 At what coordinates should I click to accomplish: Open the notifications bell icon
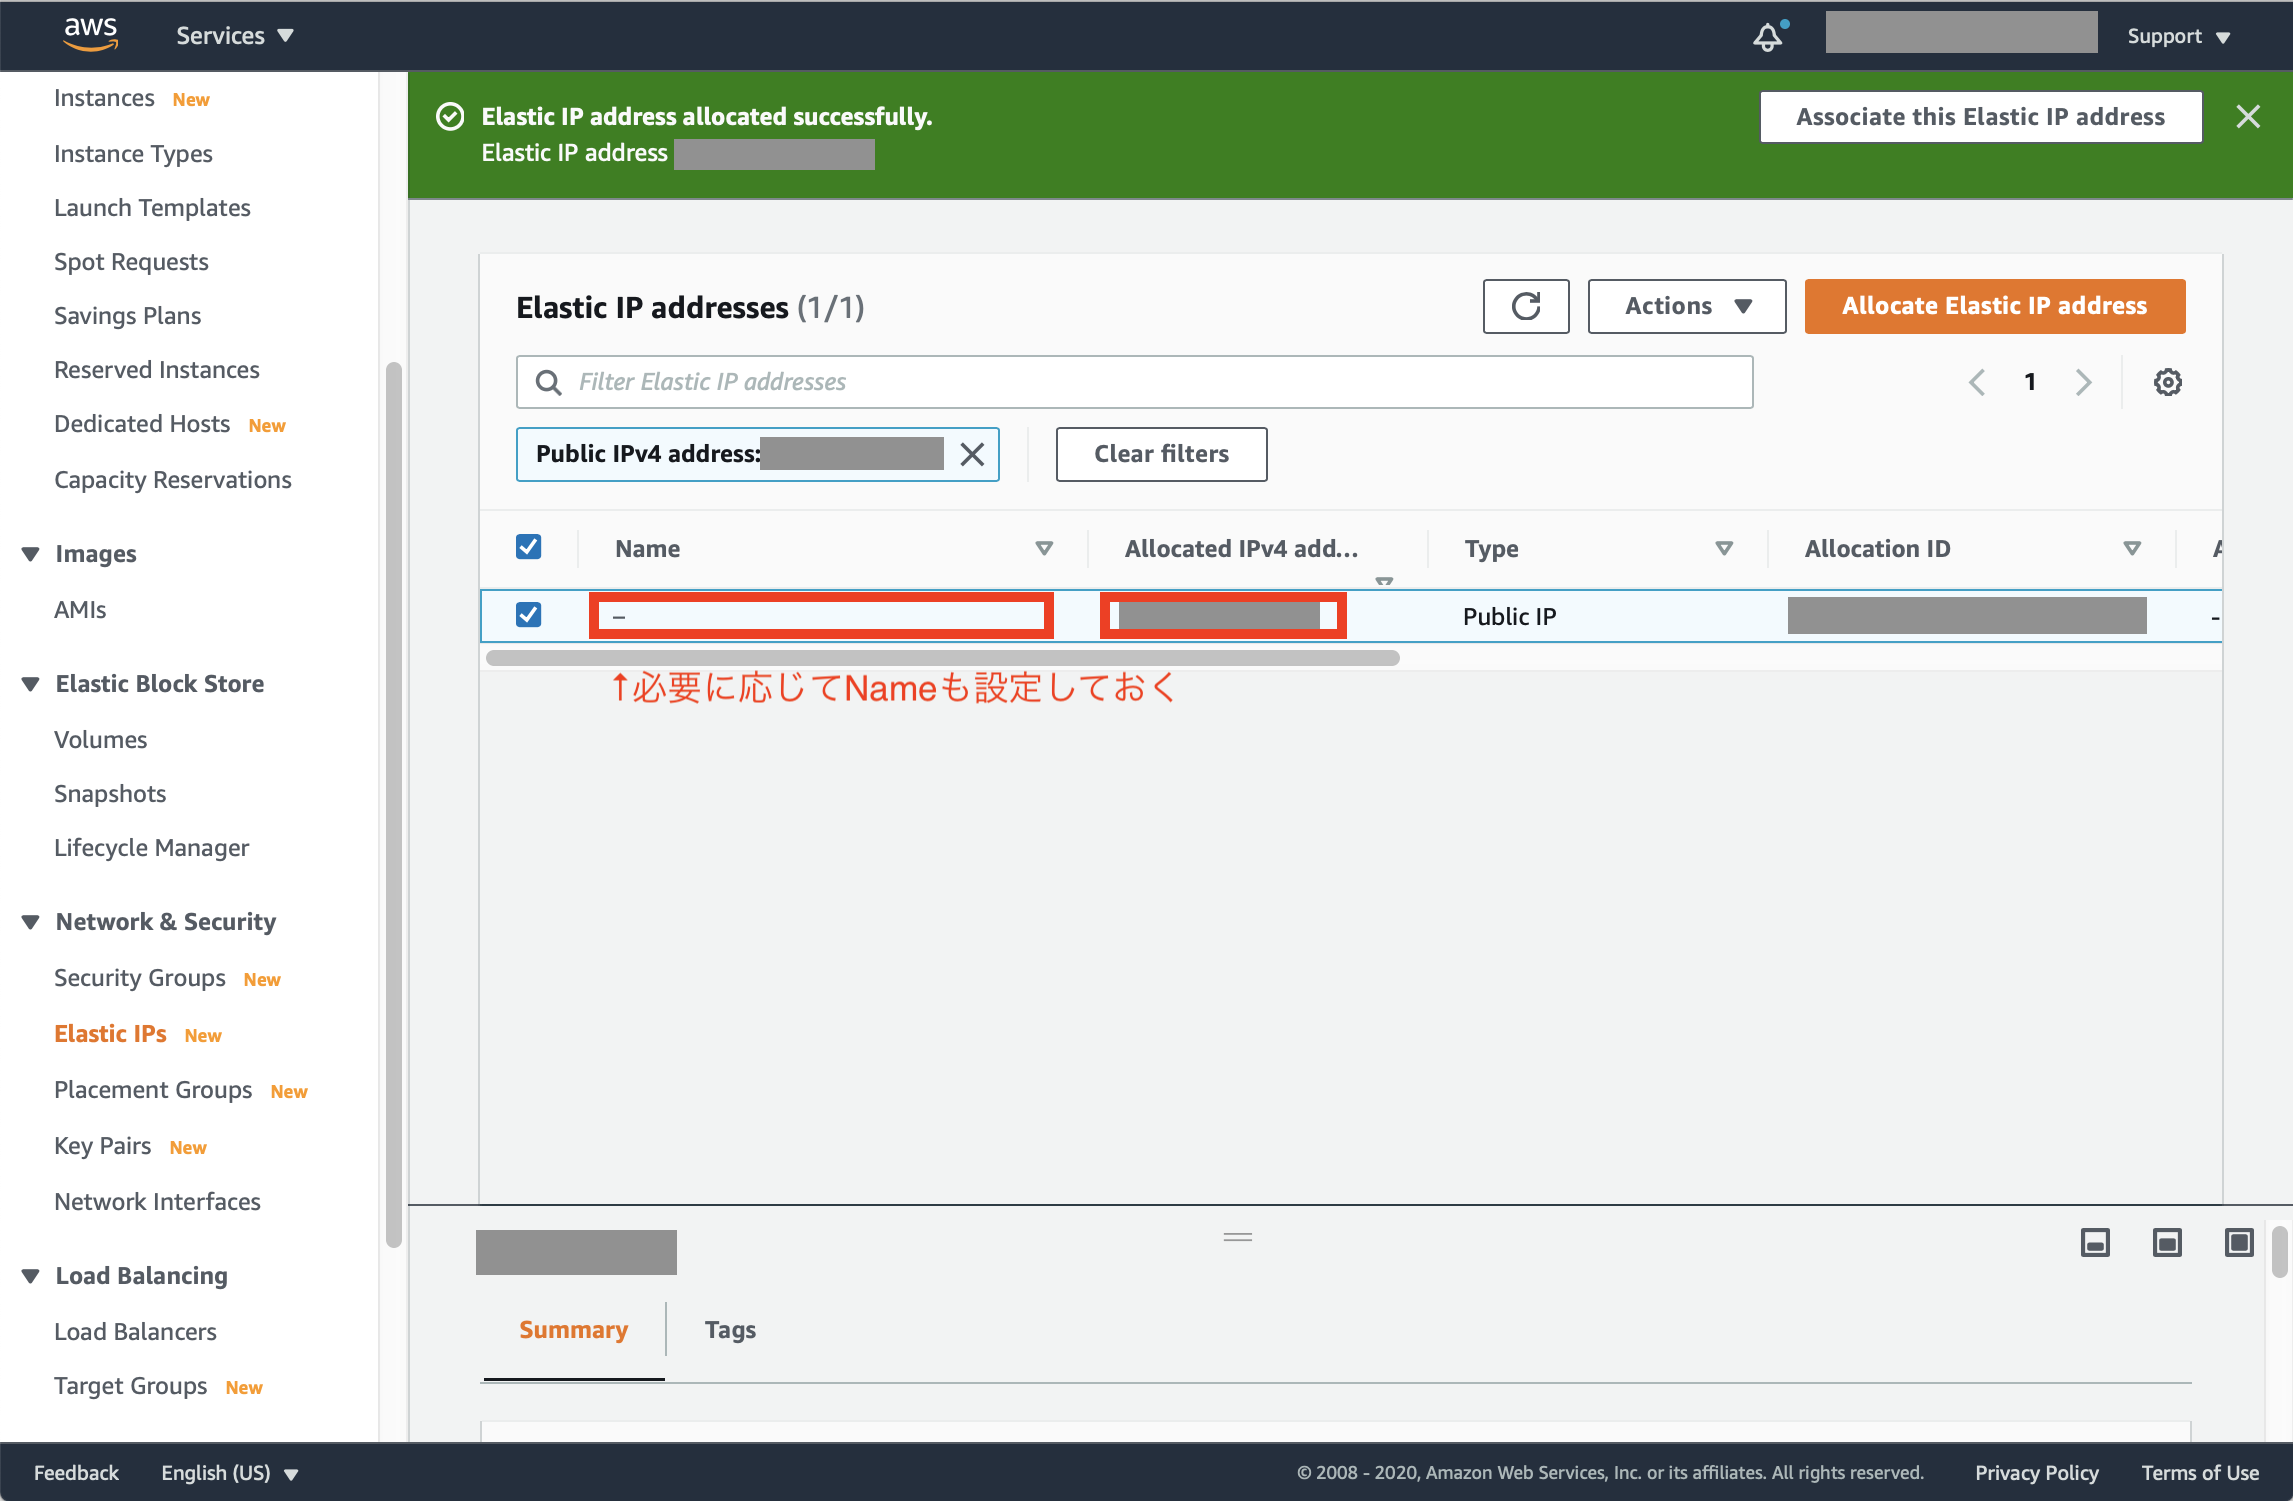pos(1768,36)
